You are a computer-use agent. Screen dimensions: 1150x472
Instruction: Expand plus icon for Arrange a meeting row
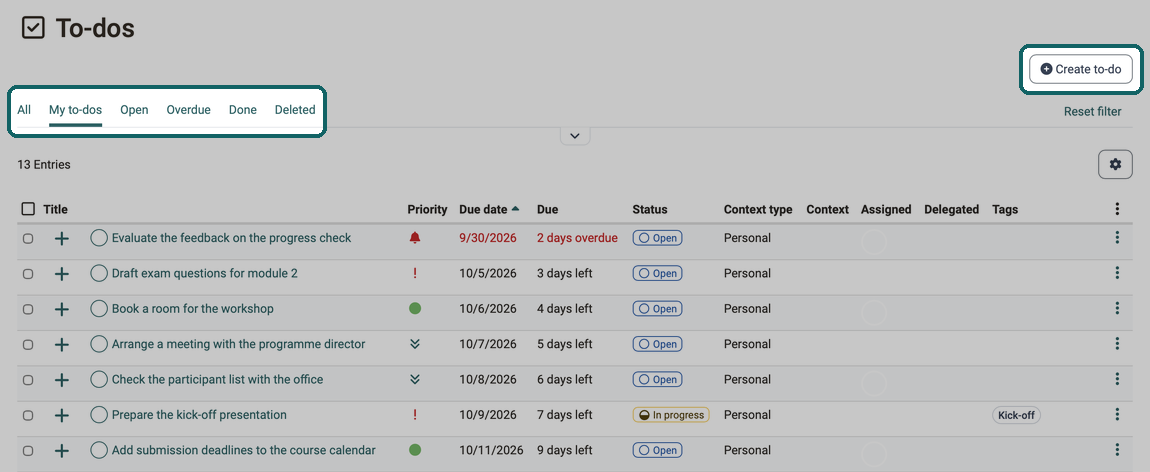pyautogui.click(x=62, y=344)
